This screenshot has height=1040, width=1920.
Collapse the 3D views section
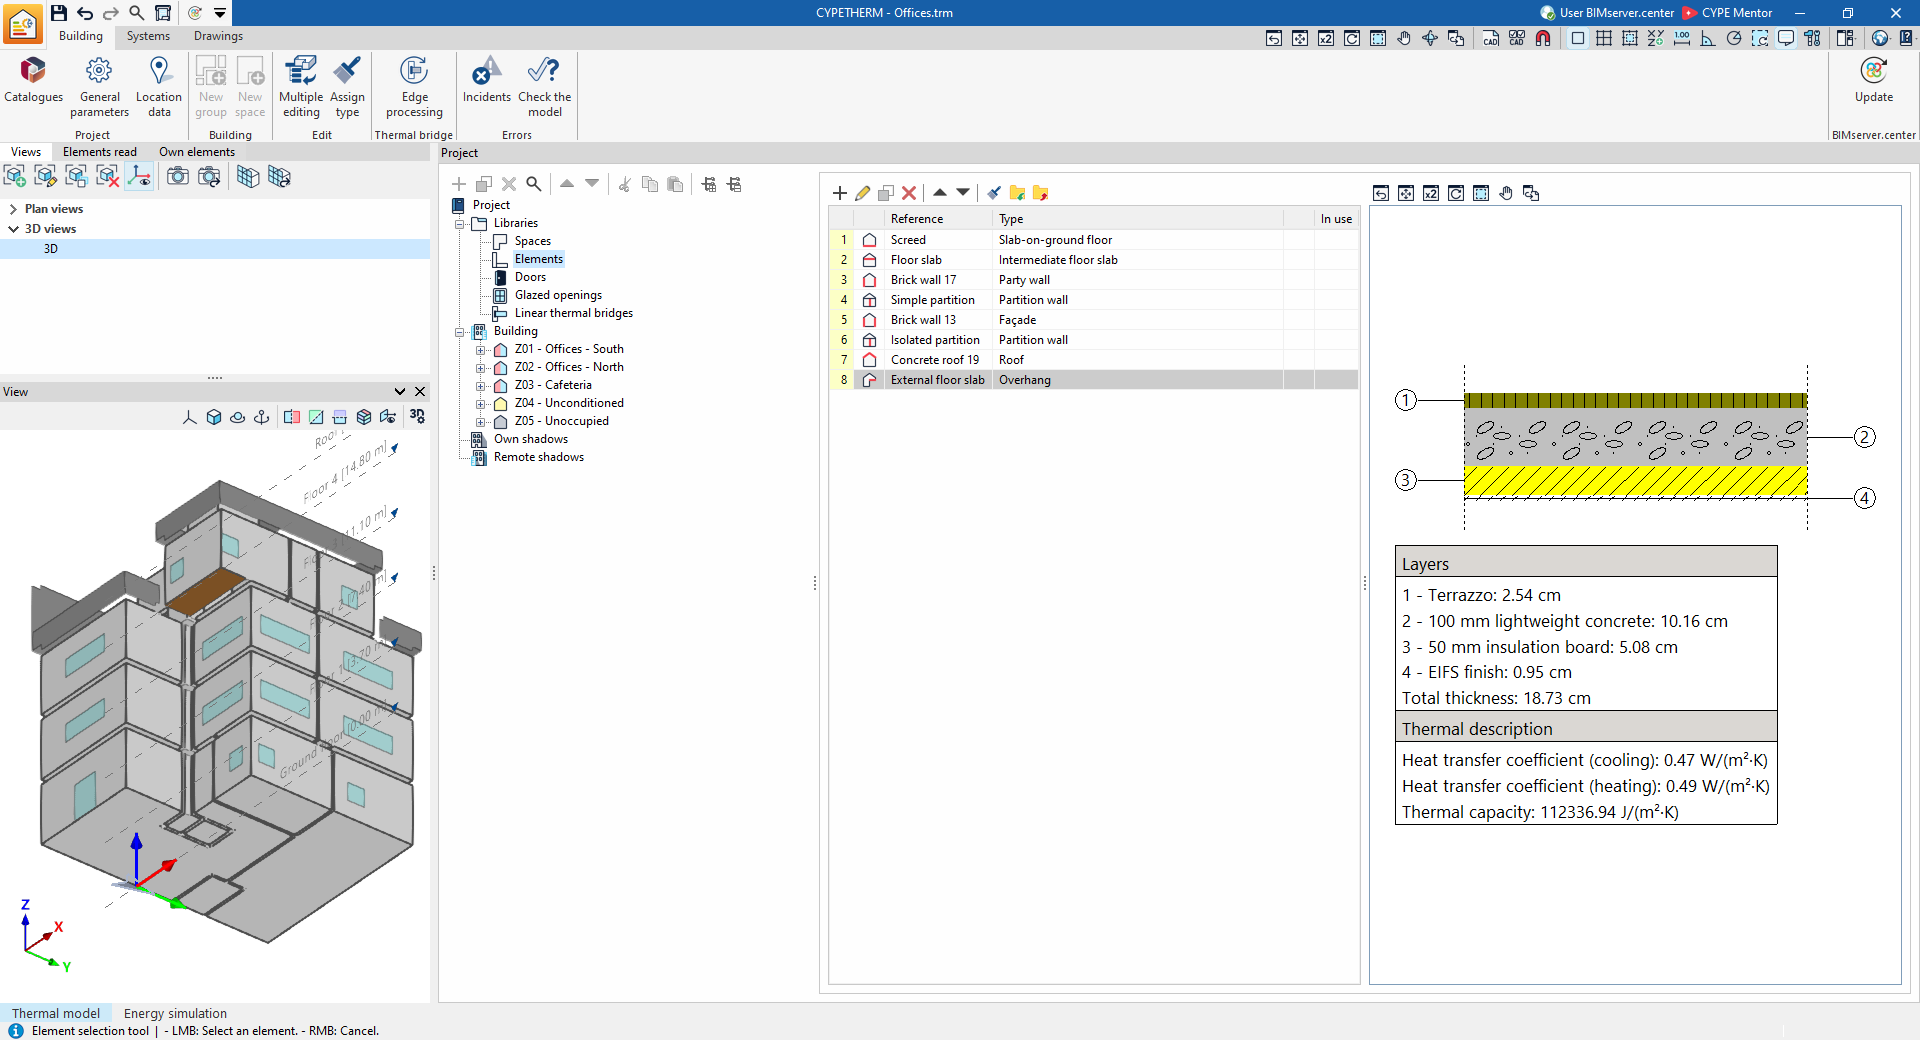click(13, 229)
